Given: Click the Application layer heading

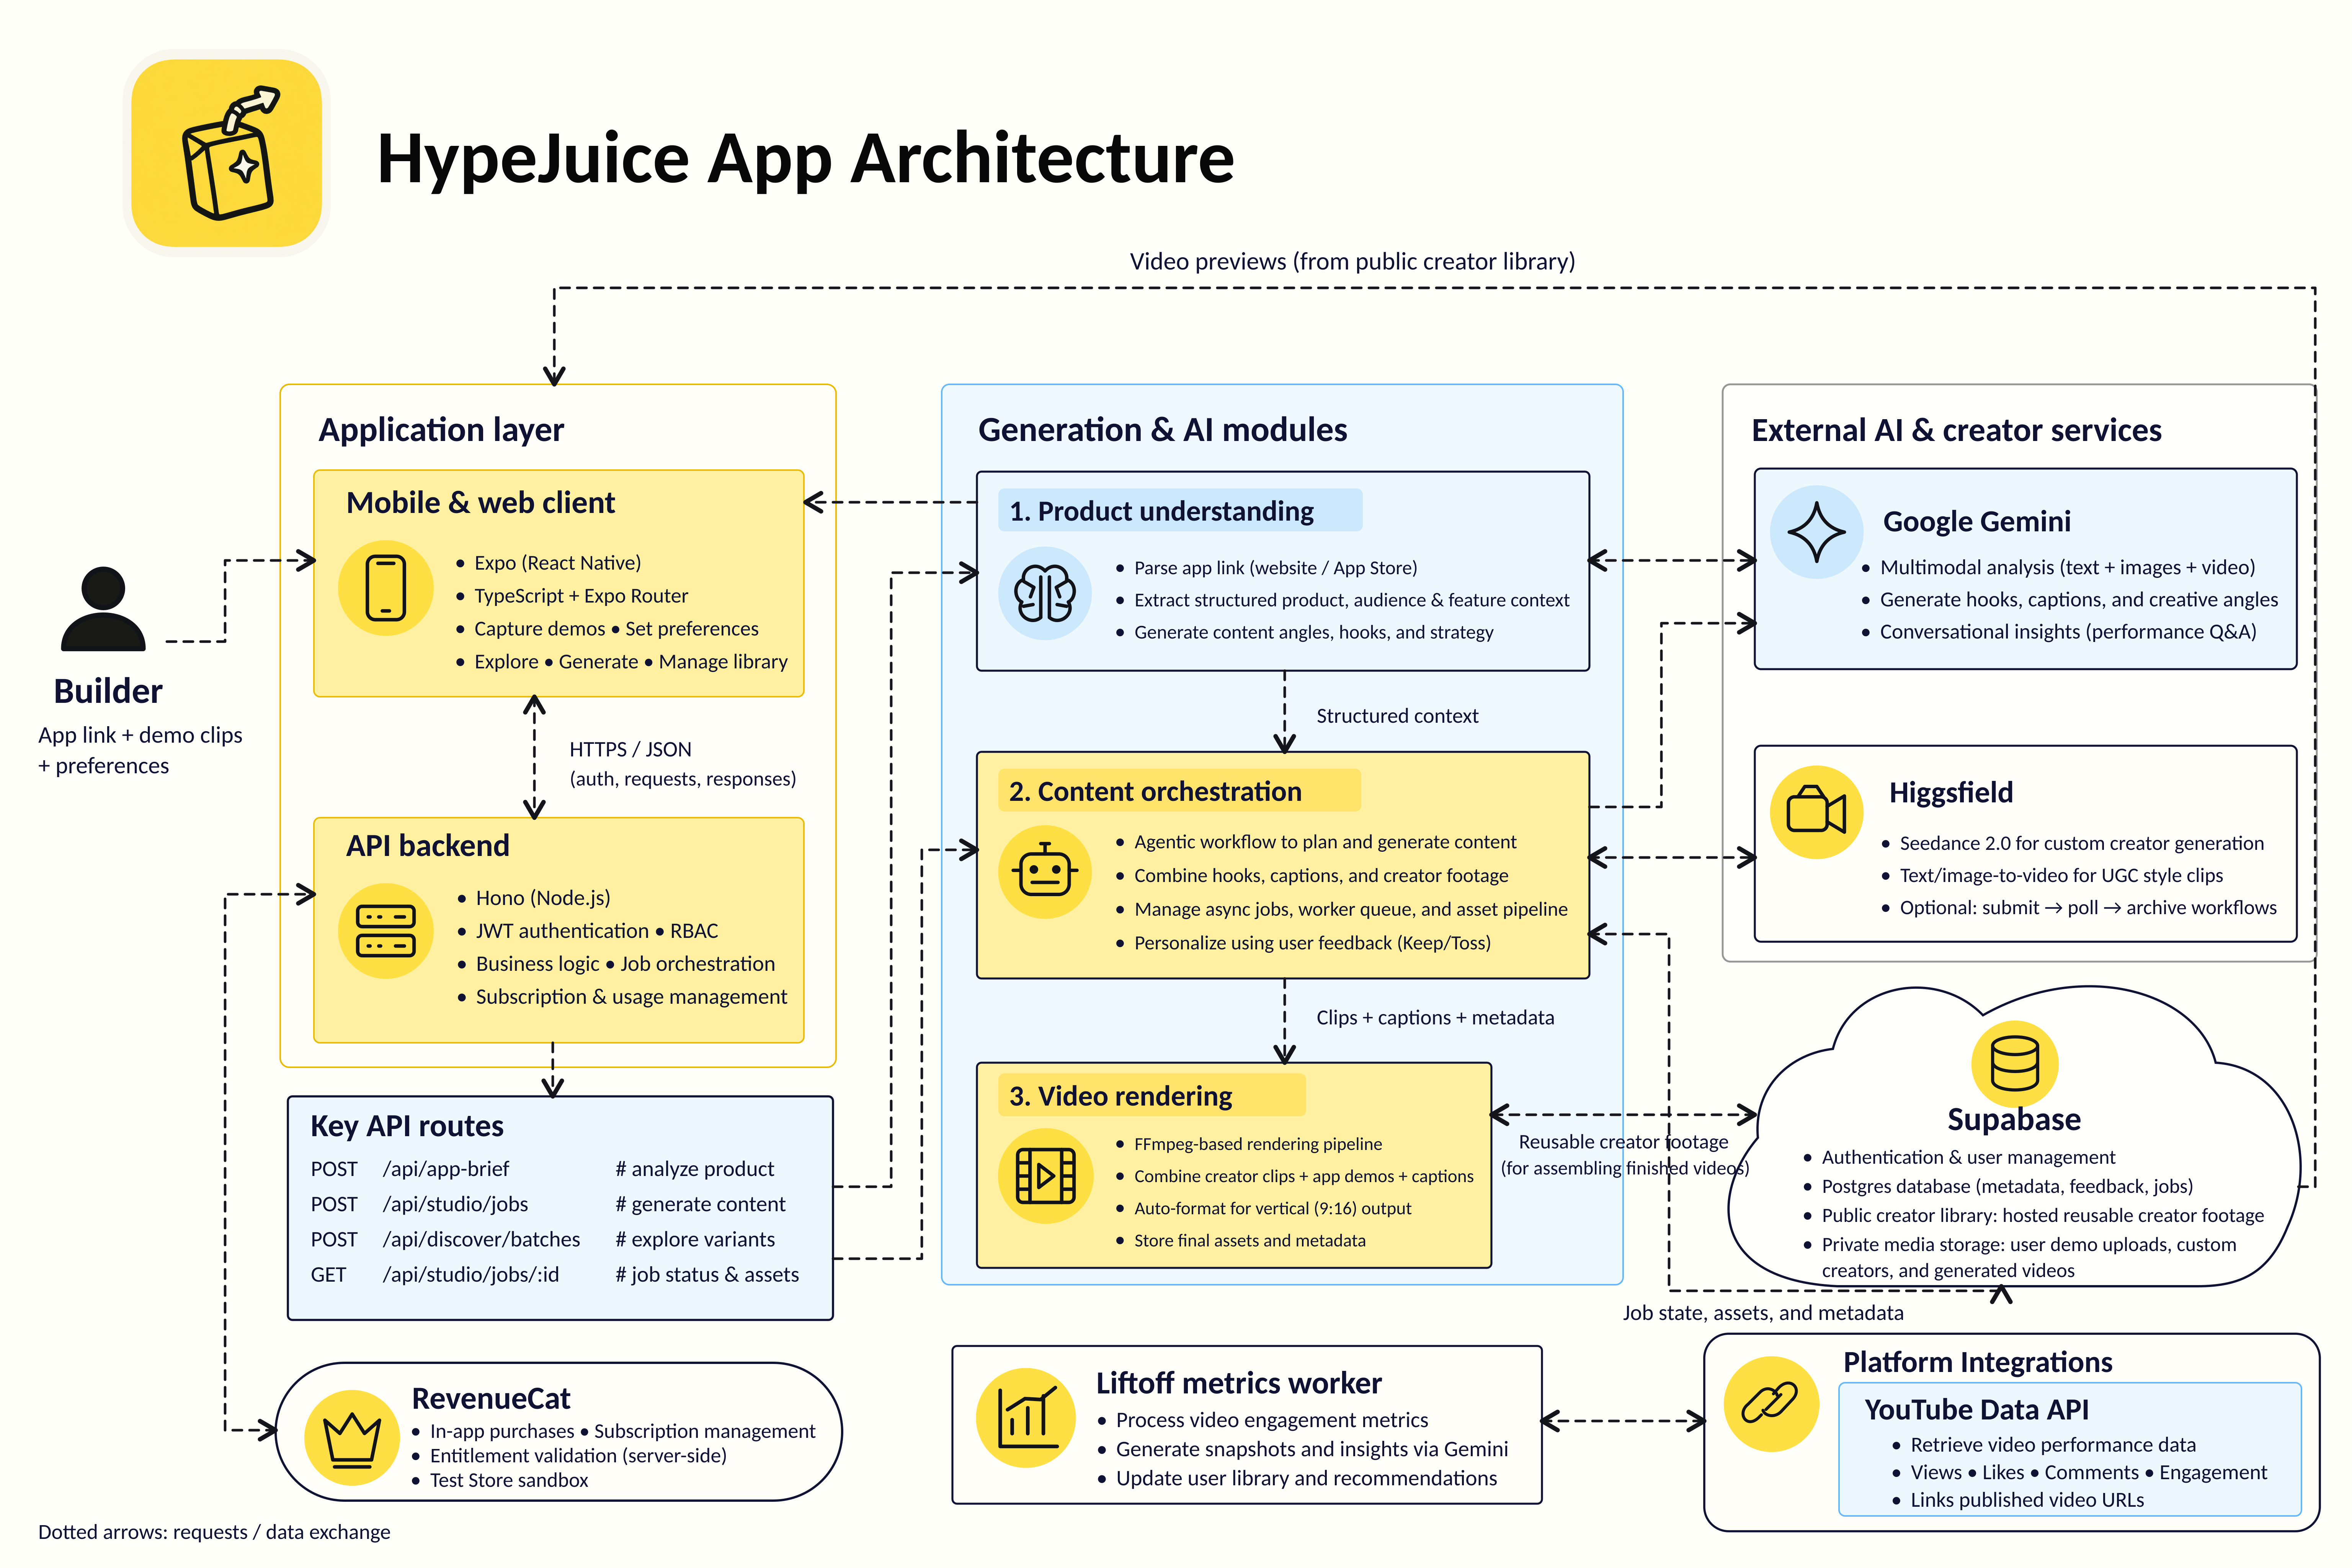Looking at the screenshot, I should 441,430.
